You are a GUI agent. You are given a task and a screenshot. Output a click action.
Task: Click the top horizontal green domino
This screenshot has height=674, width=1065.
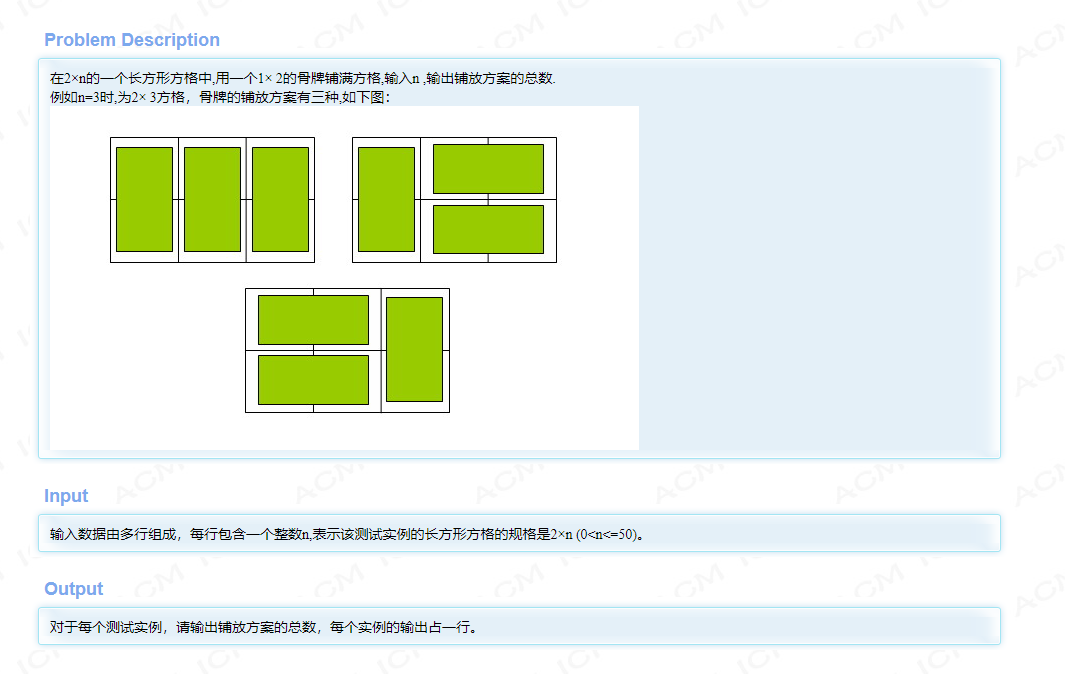487,170
